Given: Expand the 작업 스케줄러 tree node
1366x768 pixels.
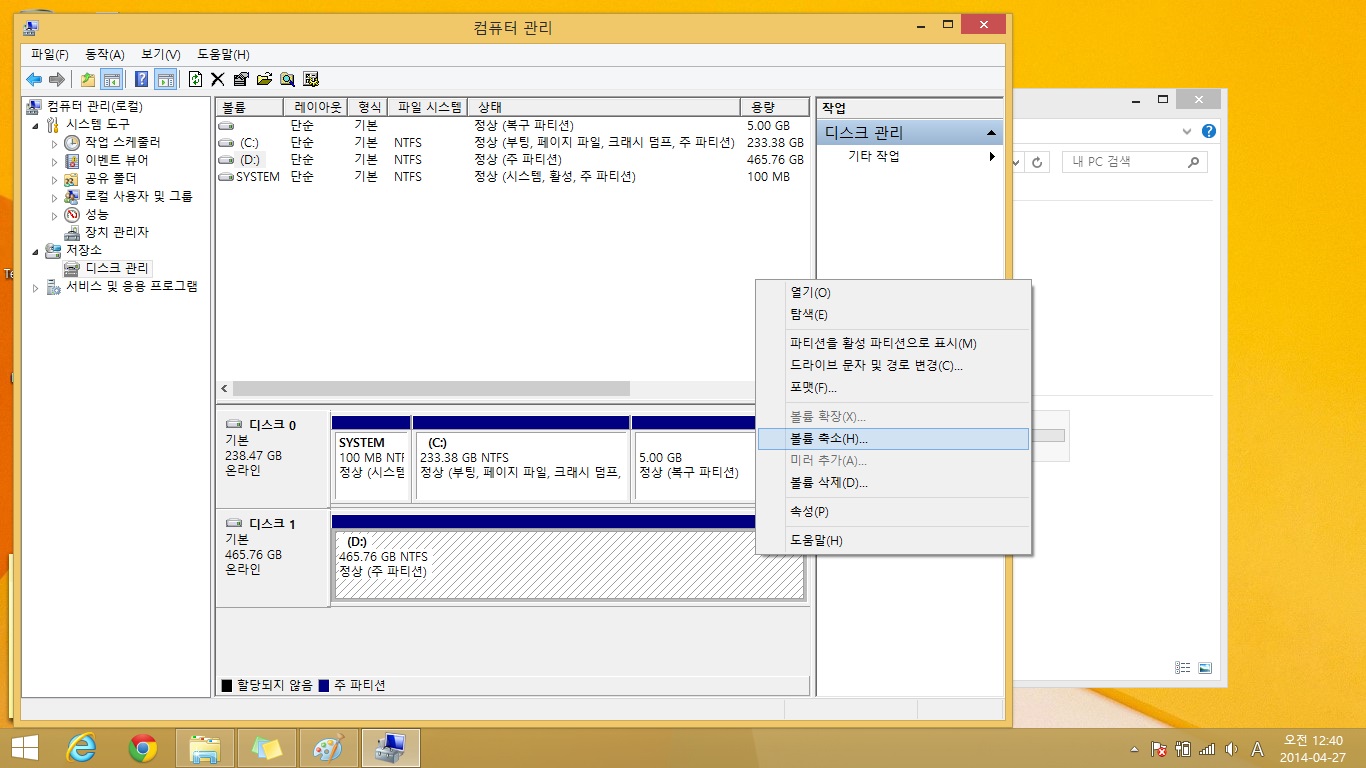Looking at the screenshot, I should pos(55,143).
